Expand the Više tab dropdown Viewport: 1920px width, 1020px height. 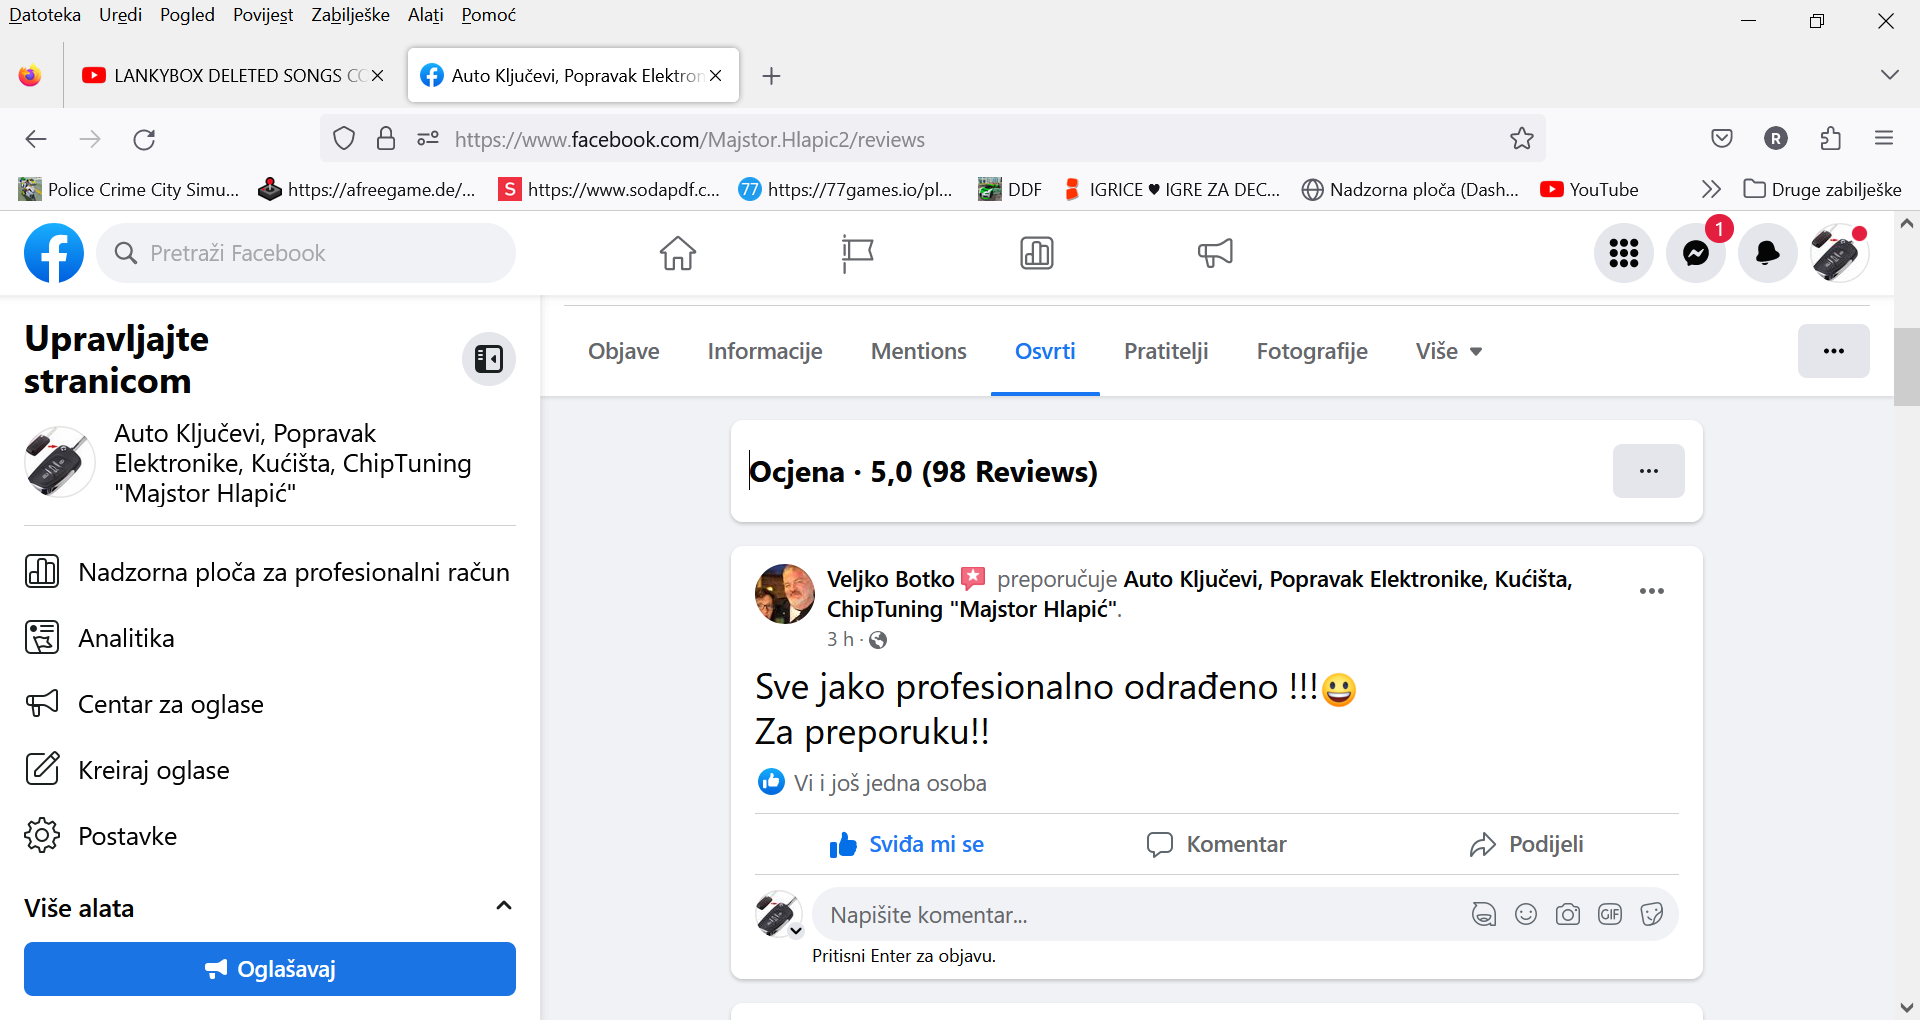(x=1449, y=351)
